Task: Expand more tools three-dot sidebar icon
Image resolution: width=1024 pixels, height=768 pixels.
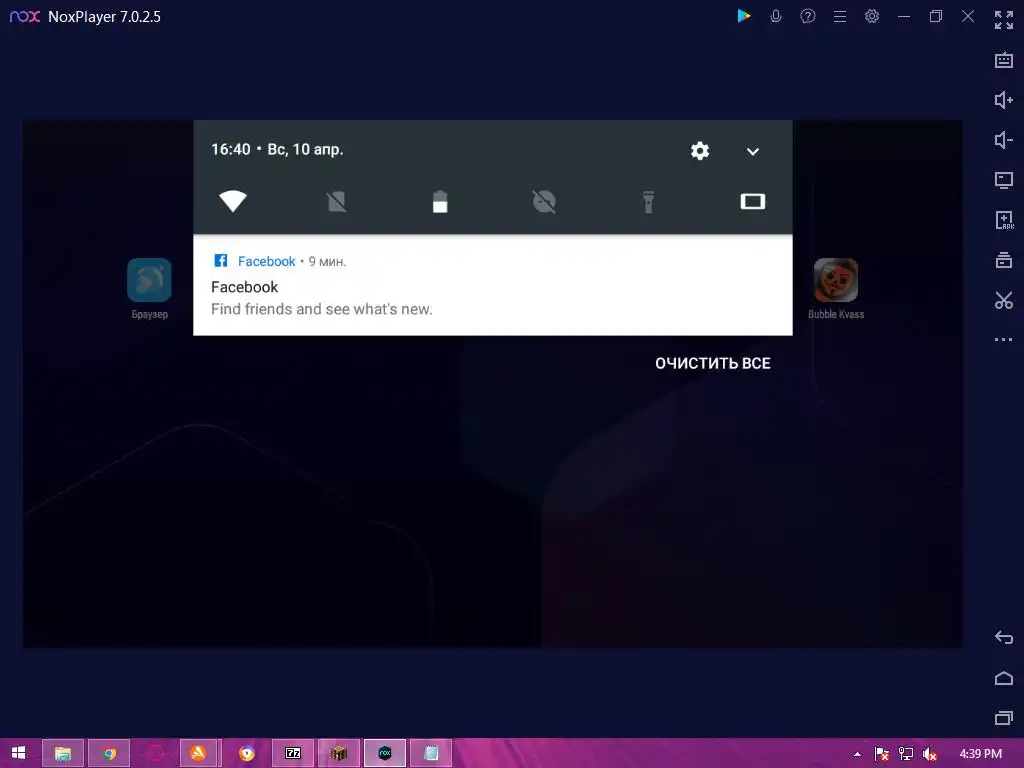Action: (x=1004, y=340)
